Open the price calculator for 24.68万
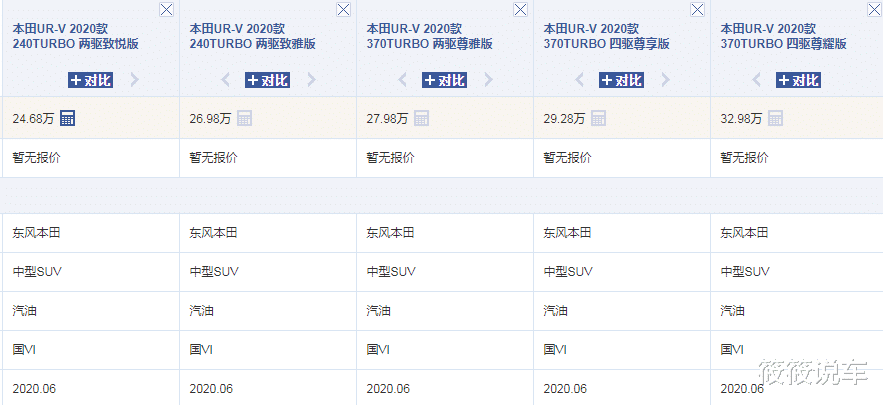 pos(68,118)
